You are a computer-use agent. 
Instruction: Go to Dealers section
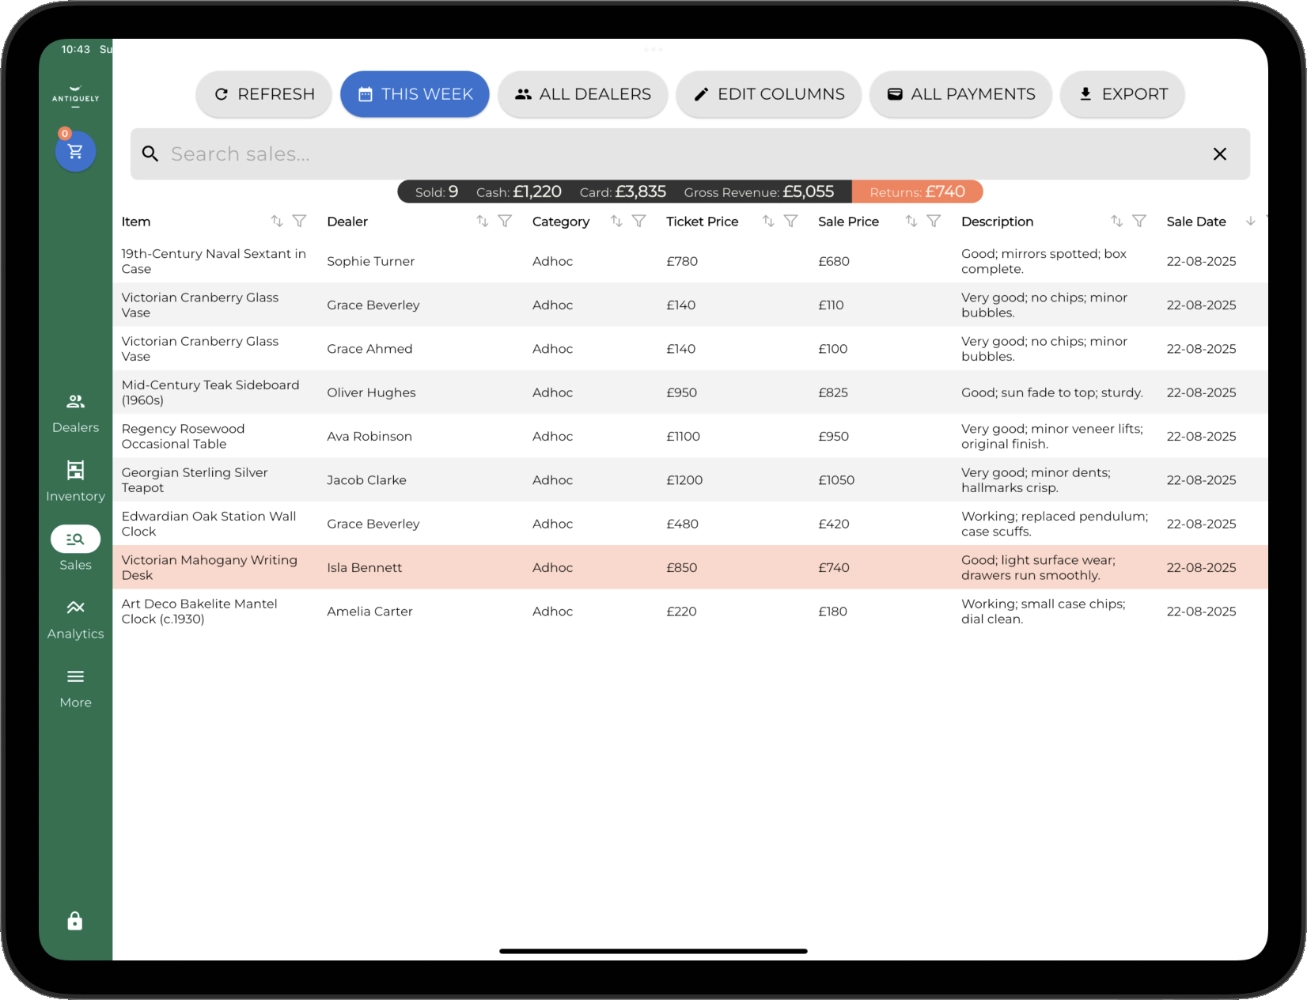click(75, 413)
